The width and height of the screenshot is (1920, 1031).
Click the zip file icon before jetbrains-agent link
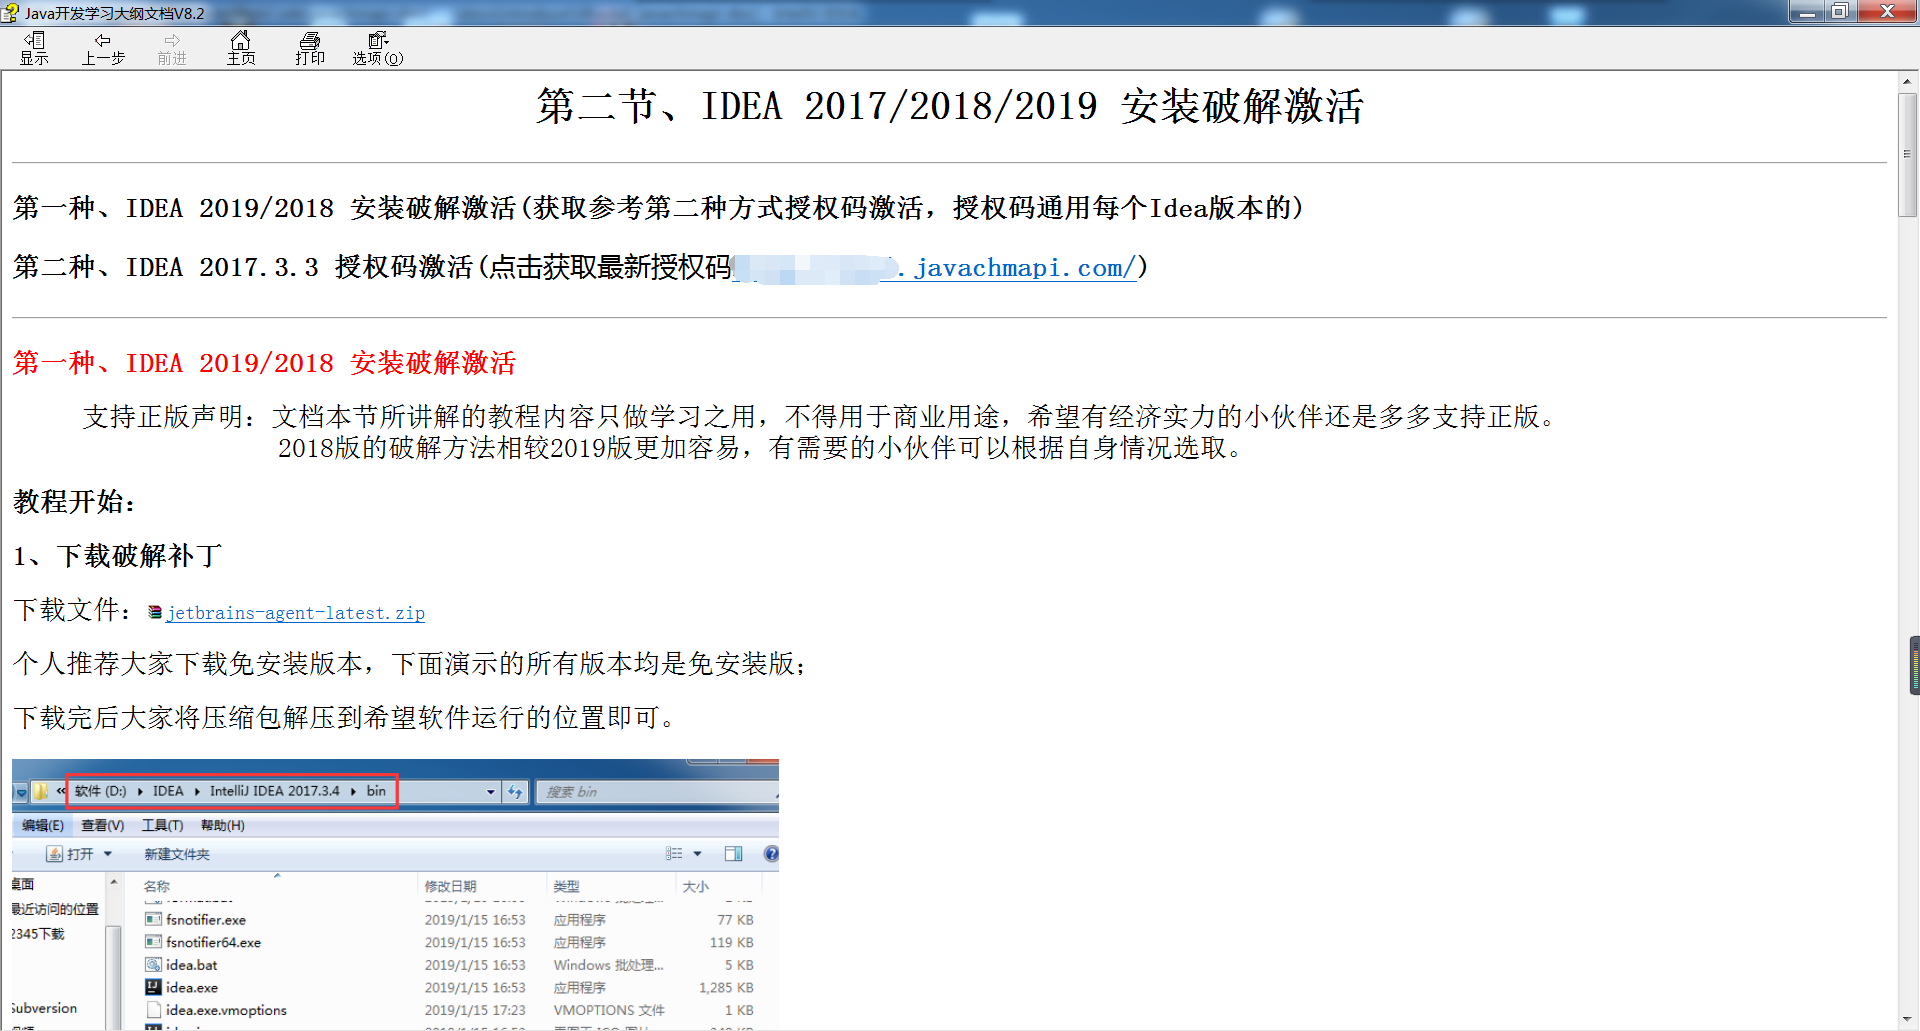(155, 612)
